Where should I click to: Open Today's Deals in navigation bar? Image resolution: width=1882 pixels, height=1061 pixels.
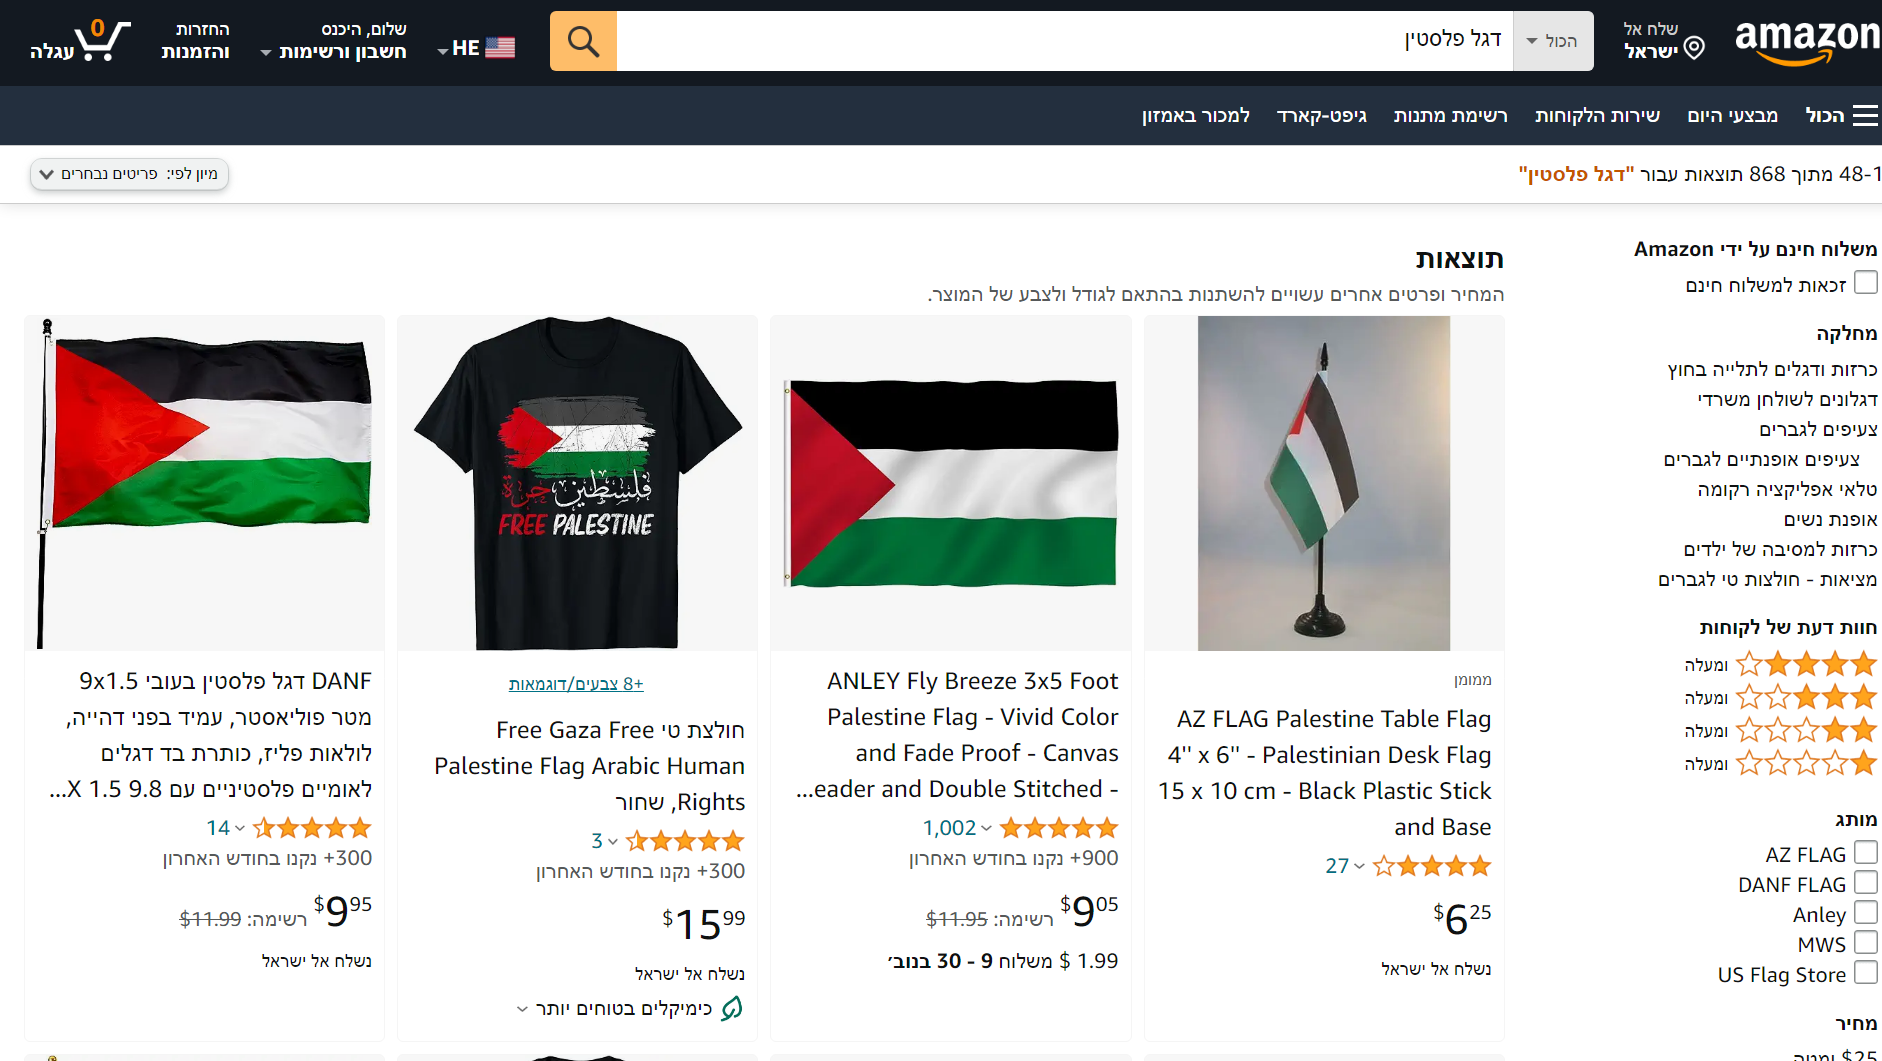point(1732,116)
